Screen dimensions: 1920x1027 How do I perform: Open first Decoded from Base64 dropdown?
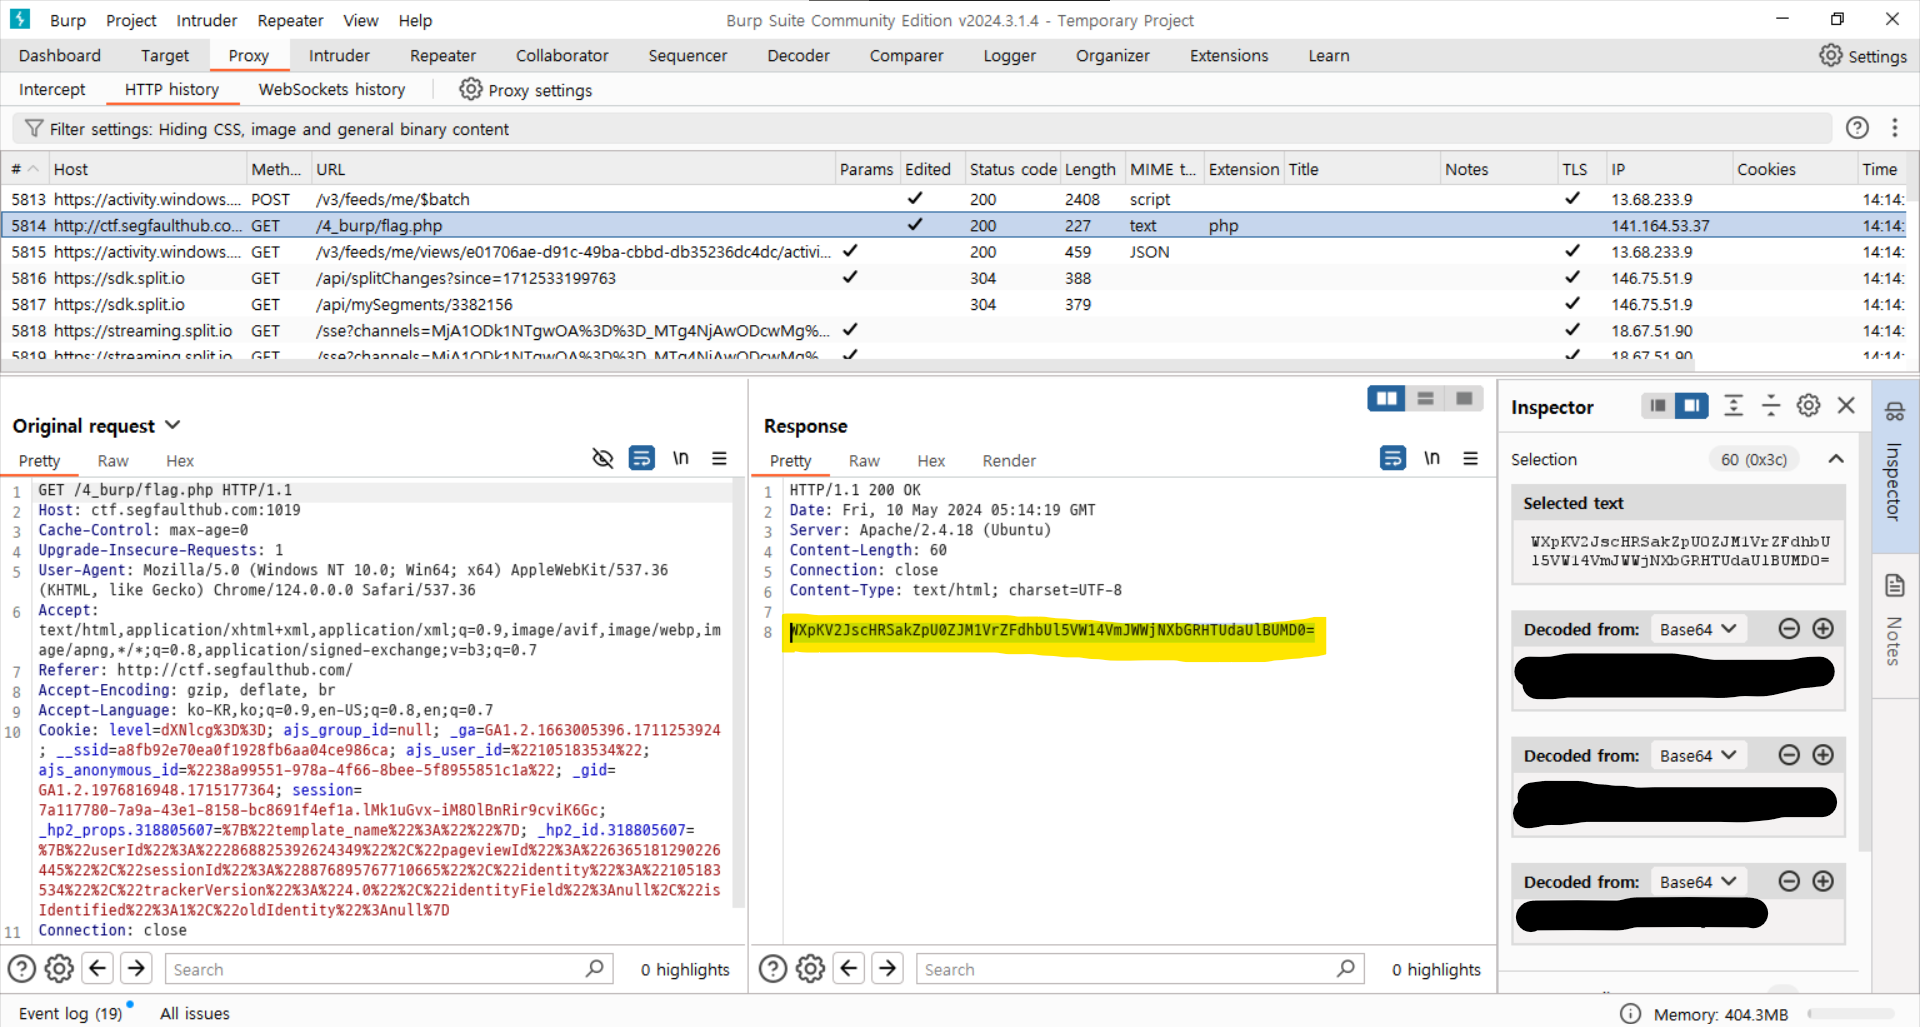point(1698,629)
